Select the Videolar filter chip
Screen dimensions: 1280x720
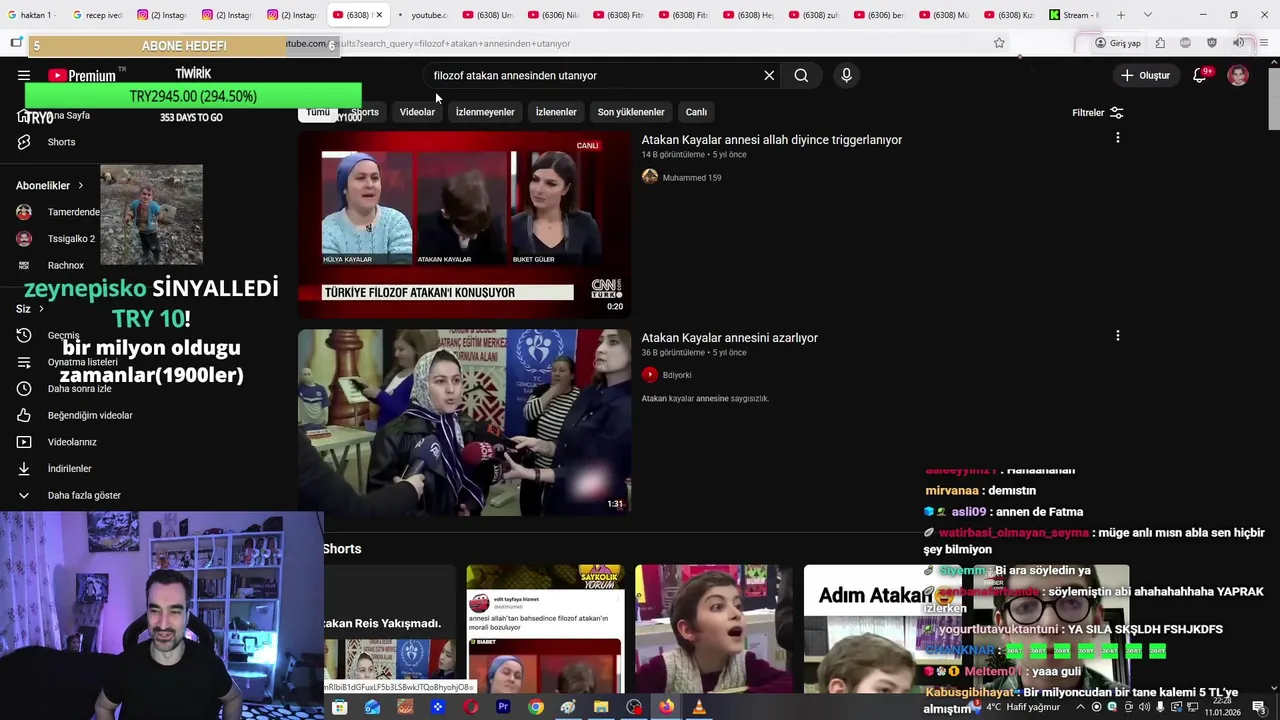click(417, 112)
